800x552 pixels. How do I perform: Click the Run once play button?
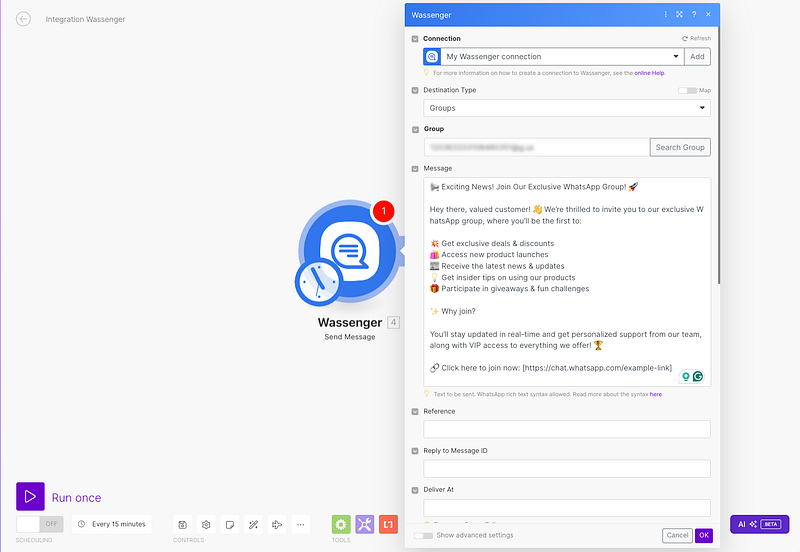click(30, 496)
